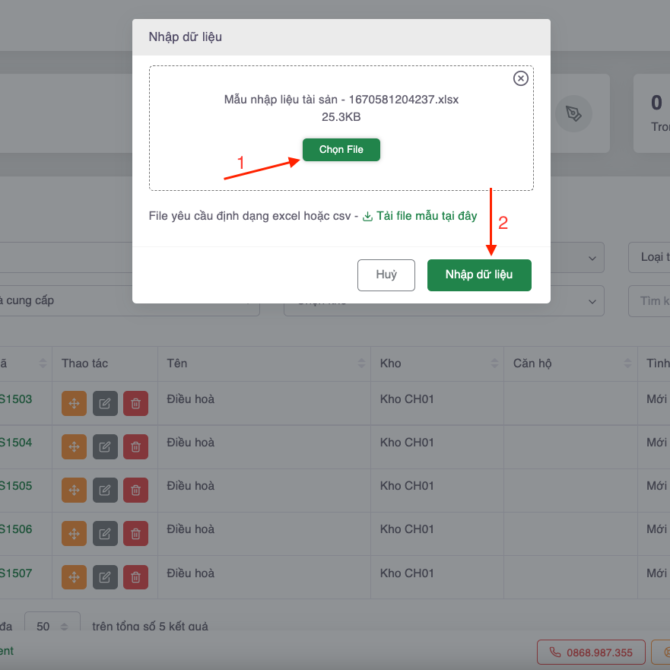Sort the table by the Tên column

pyautogui.click(x=356, y=363)
